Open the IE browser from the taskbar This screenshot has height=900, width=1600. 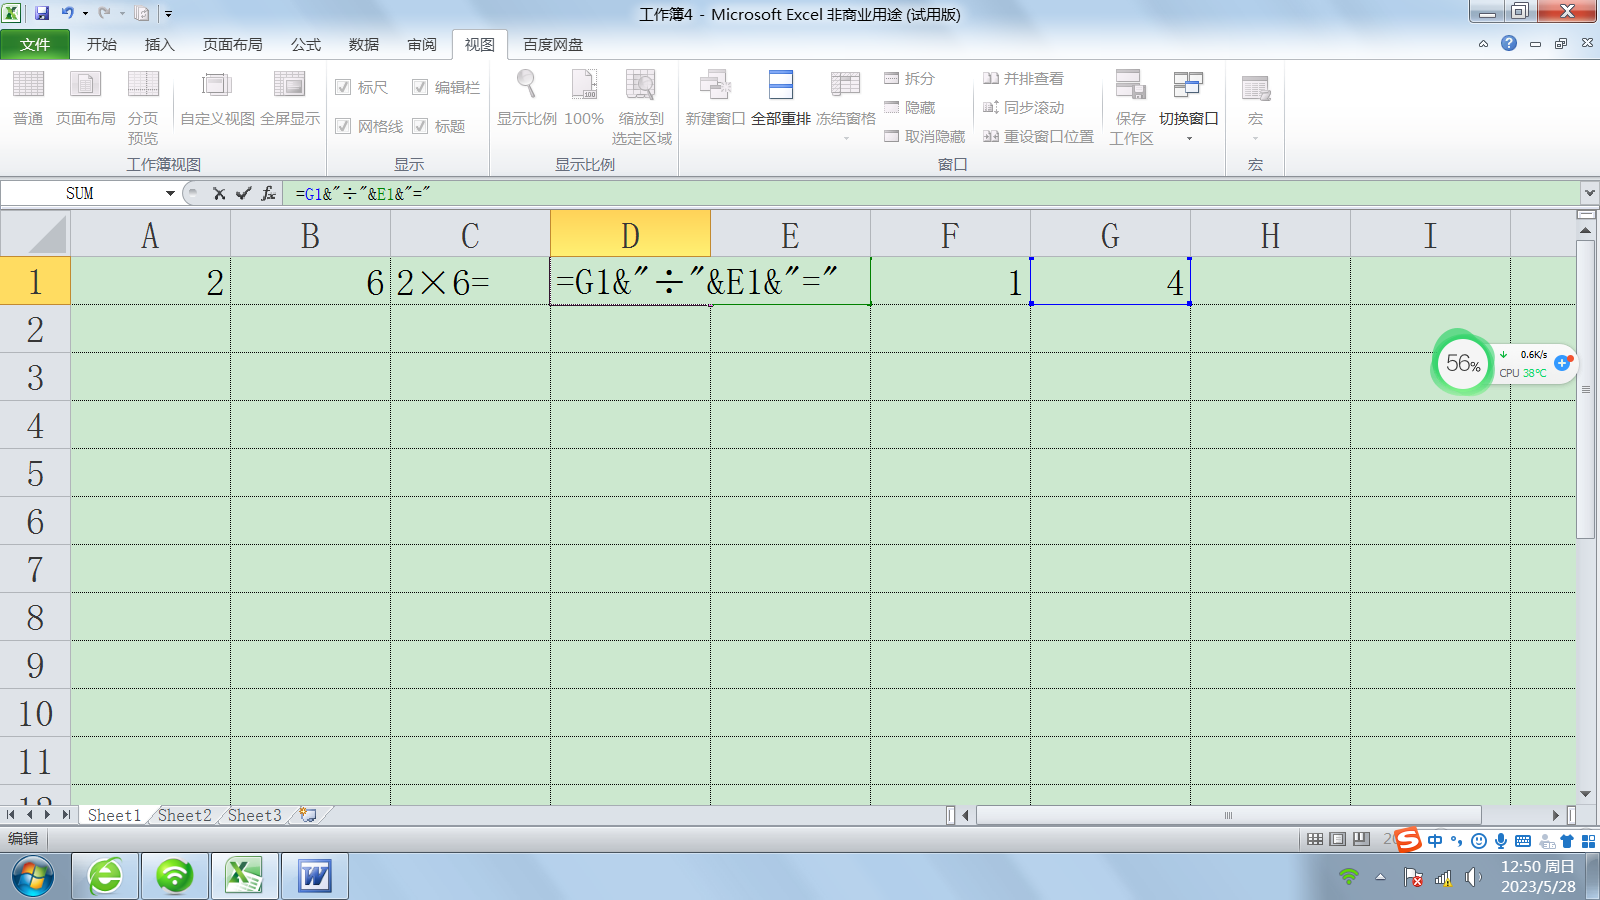[105, 876]
